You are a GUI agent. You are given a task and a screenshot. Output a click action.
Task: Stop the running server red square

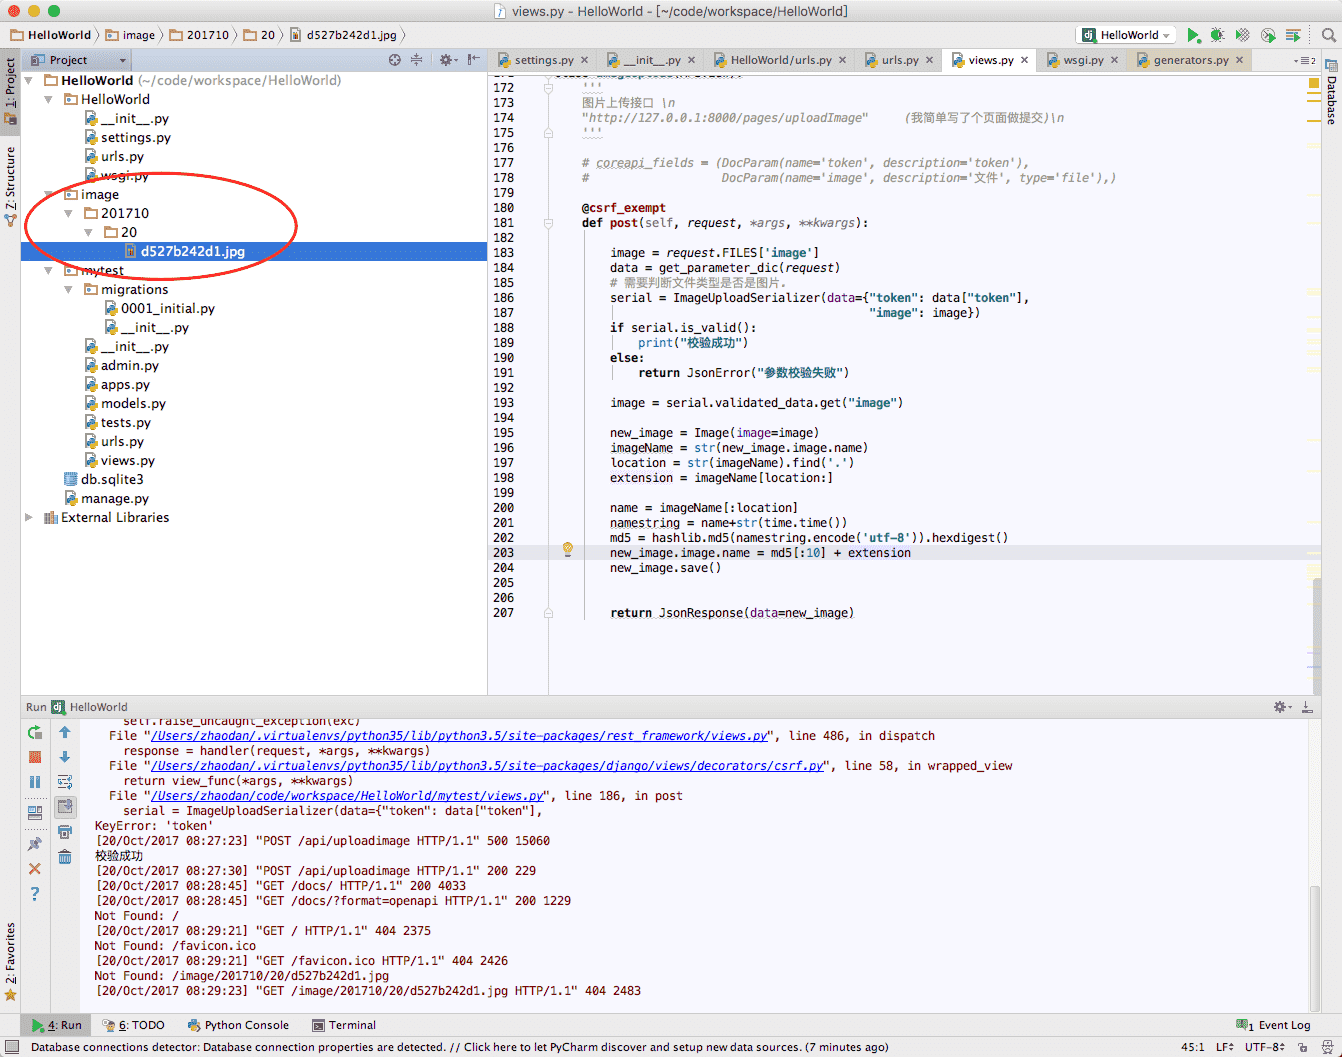click(35, 757)
